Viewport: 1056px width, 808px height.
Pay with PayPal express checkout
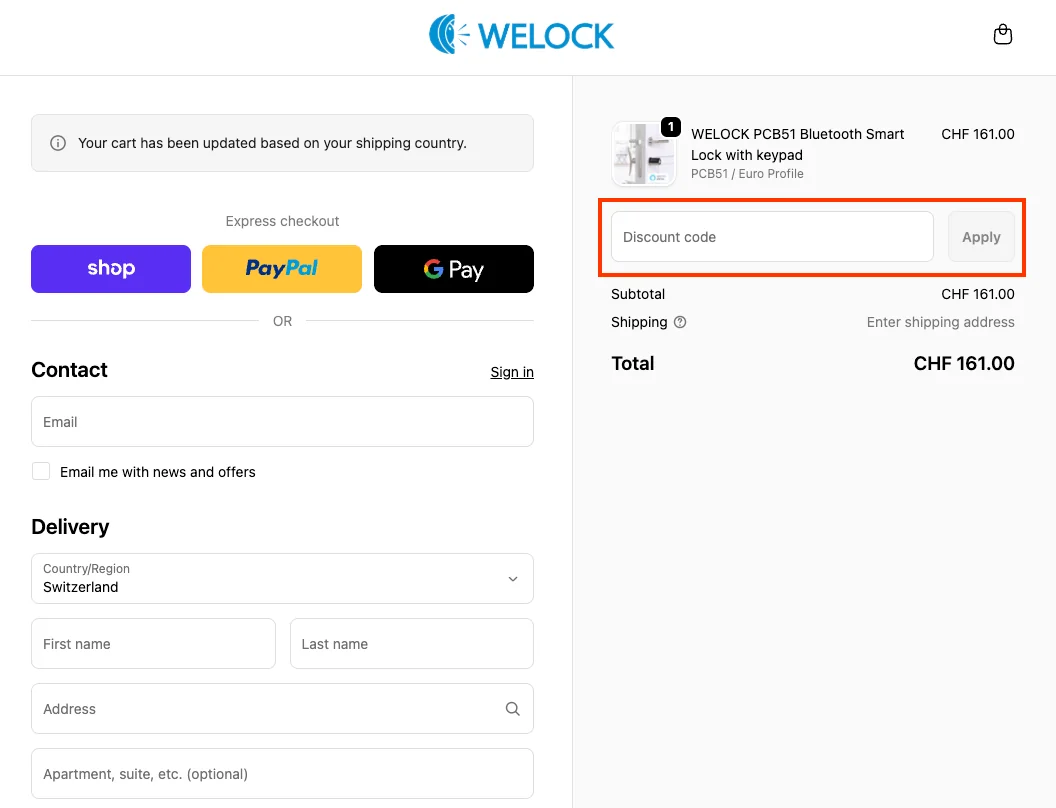pos(281,268)
